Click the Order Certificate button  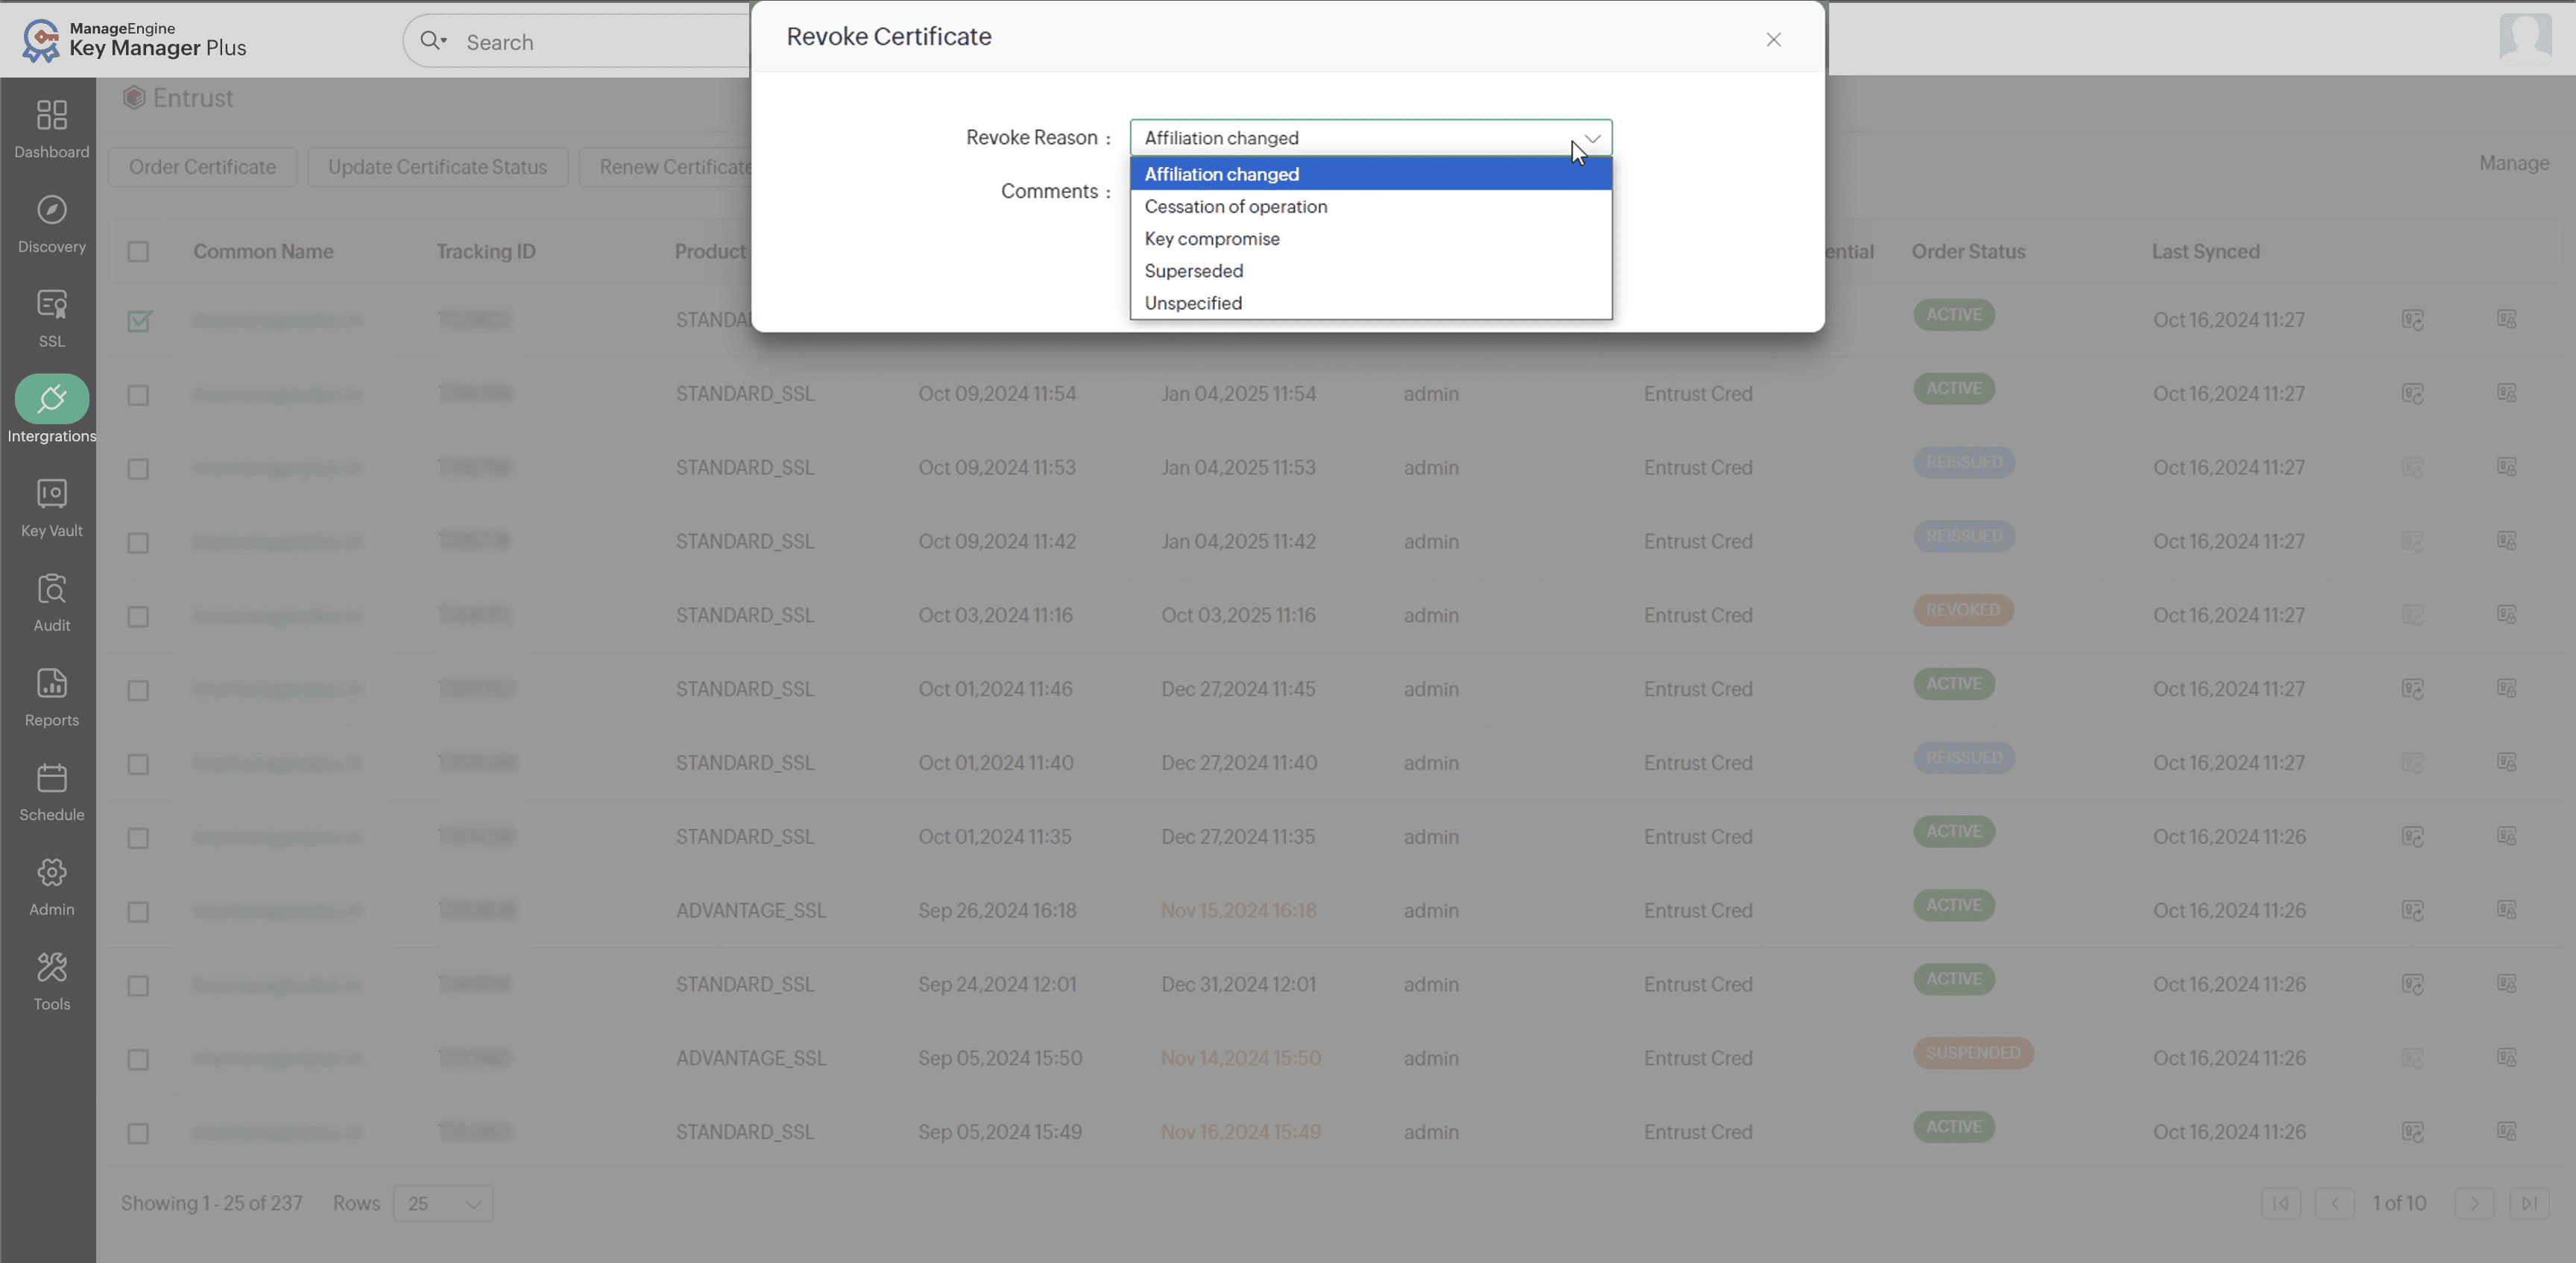[202, 167]
